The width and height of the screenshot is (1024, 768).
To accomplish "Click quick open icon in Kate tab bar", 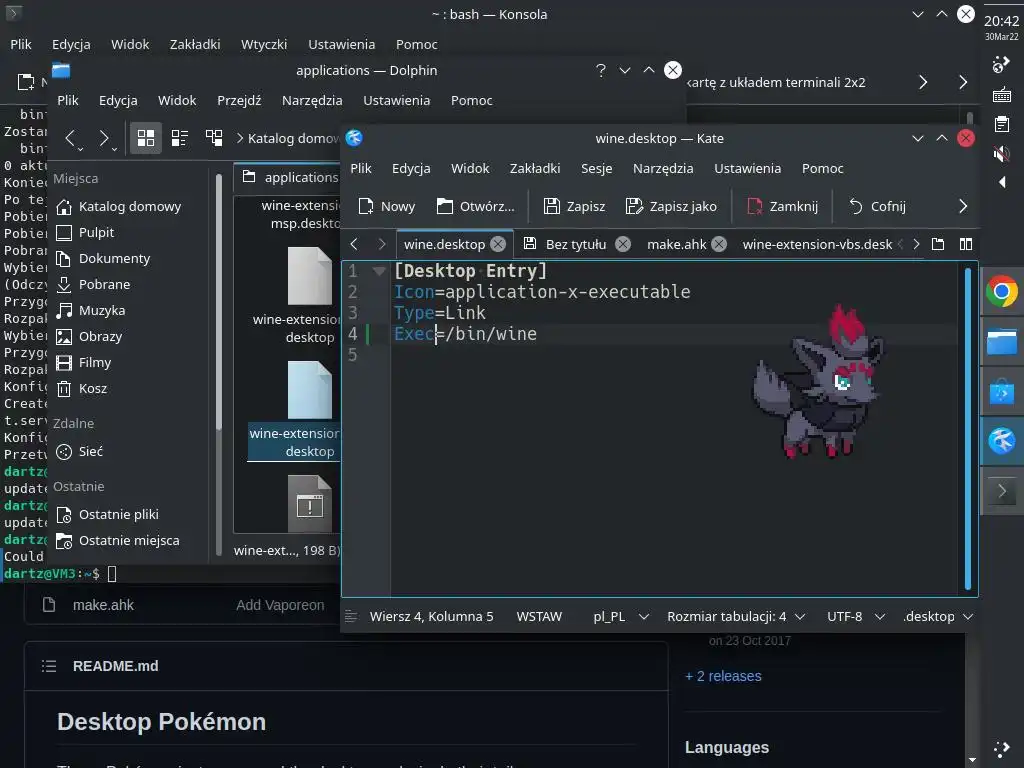I will tap(938, 244).
